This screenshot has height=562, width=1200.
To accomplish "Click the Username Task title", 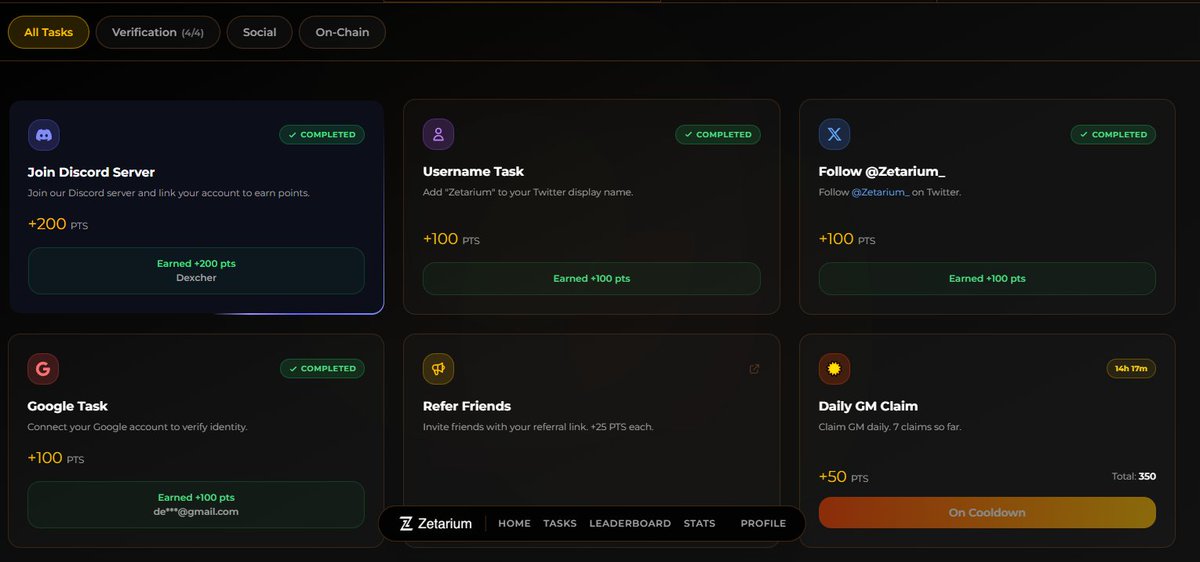I will click(x=473, y=172).
